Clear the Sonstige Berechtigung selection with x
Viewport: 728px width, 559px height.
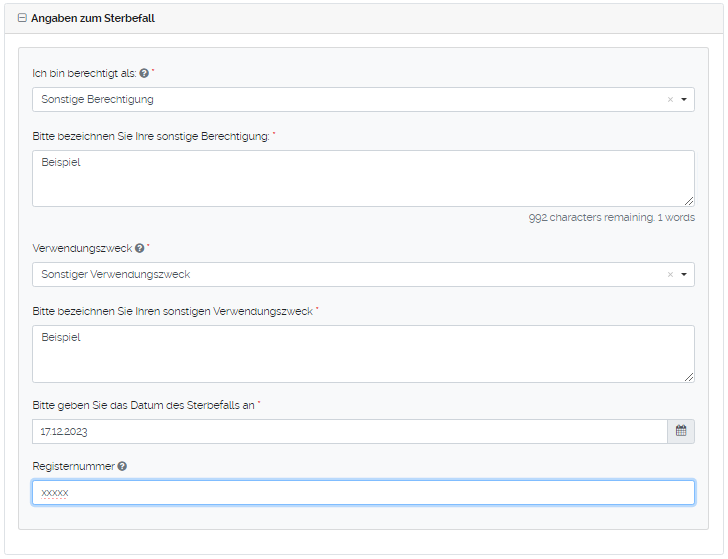(670, 100)
